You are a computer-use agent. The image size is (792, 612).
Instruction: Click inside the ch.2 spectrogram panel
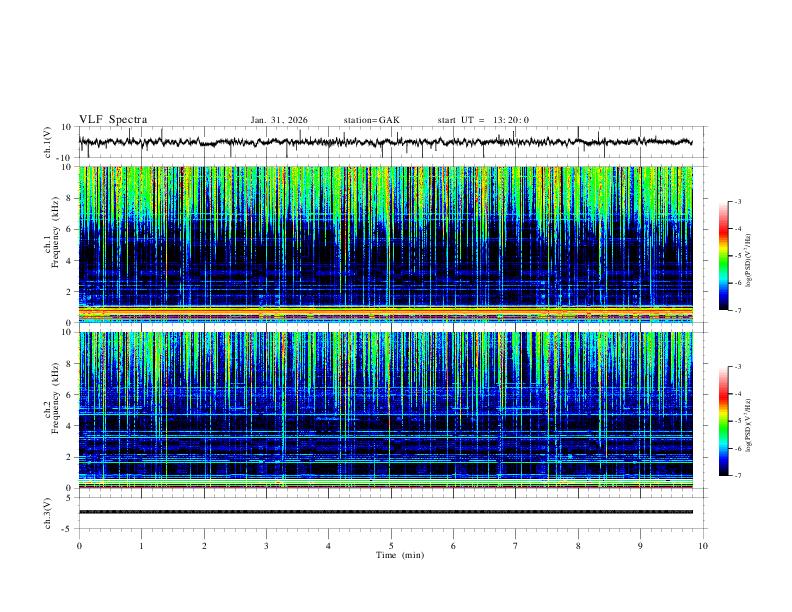point(385,410)
